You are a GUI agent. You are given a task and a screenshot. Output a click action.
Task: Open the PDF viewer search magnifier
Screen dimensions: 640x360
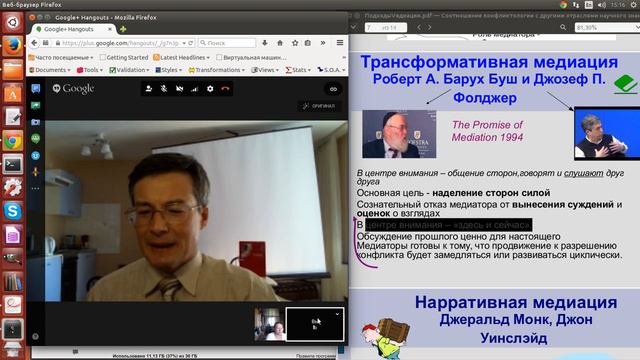(563, 27)
